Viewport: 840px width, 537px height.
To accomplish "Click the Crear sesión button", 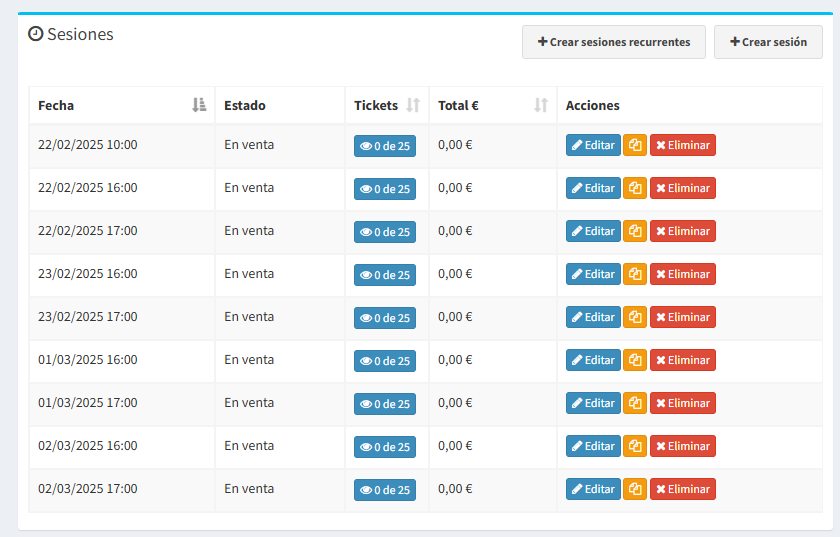I will (768, 42).
